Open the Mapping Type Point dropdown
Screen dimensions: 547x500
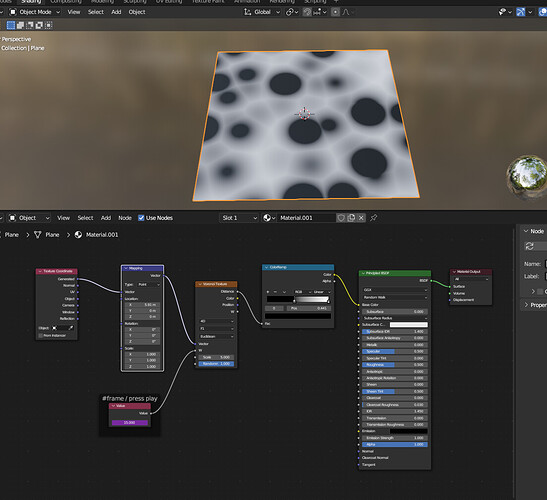(x=149, y=285)
